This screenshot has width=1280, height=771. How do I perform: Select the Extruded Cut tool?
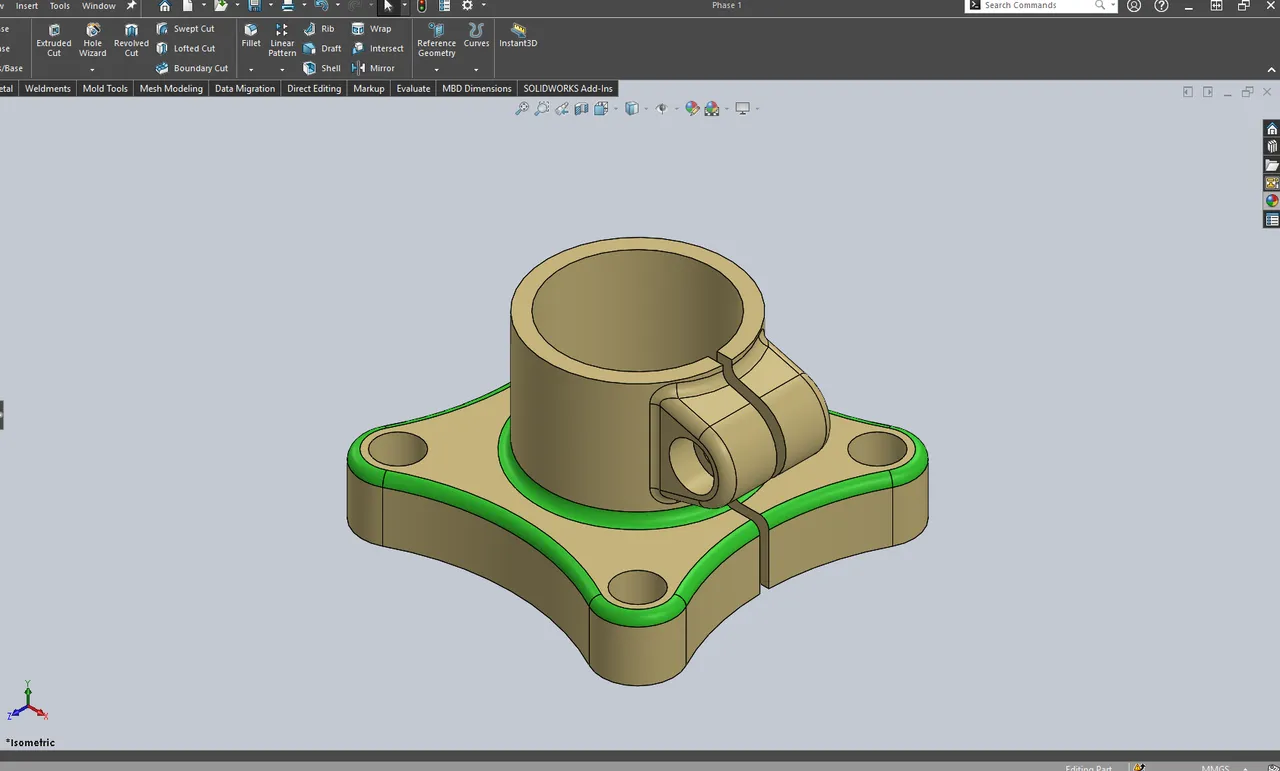pos(54,42)
